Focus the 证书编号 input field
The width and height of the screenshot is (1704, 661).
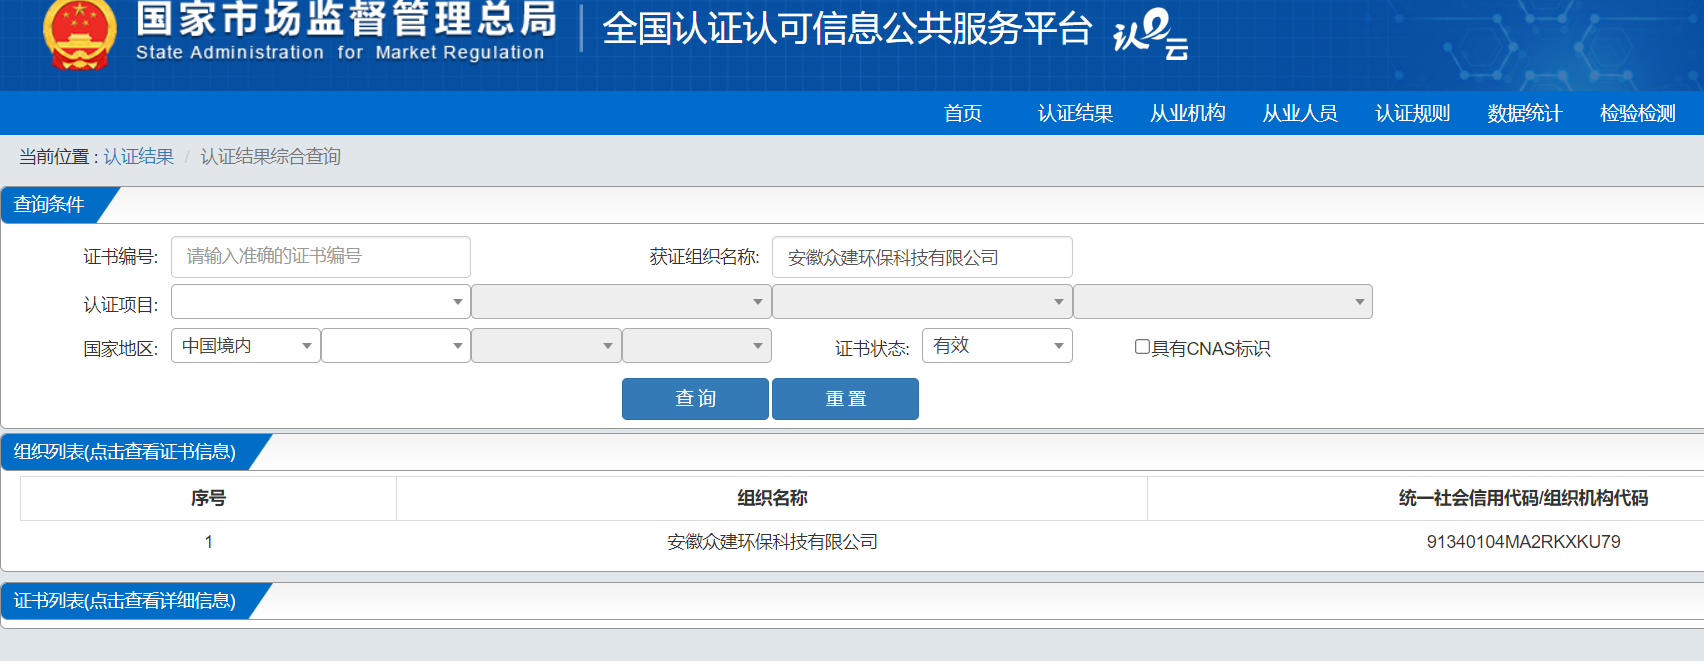[321, 257]
